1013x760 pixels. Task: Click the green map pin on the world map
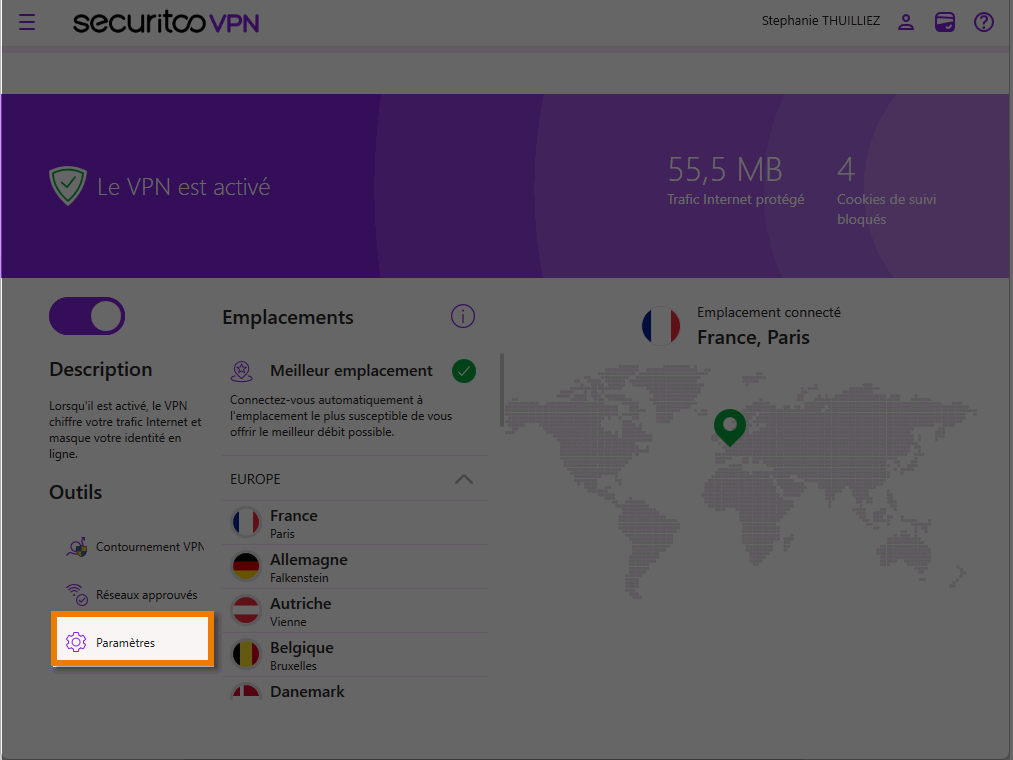[x=730, y=427]
